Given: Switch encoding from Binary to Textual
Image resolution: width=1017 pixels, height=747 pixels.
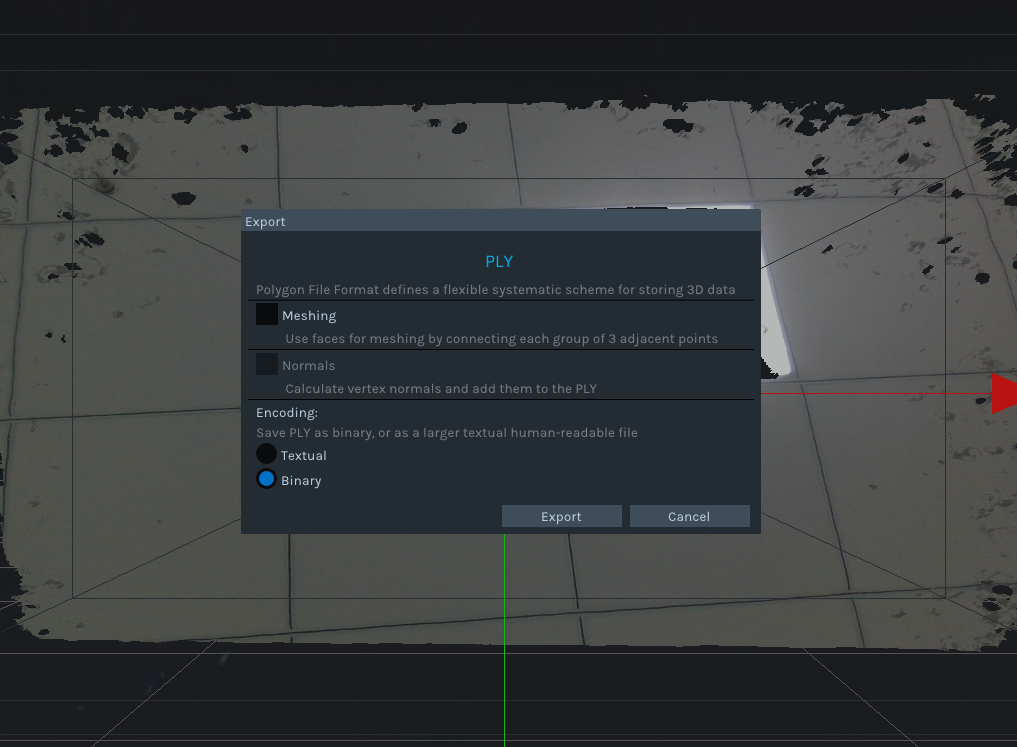Looking at the screenshot, I should pos(266,454).
